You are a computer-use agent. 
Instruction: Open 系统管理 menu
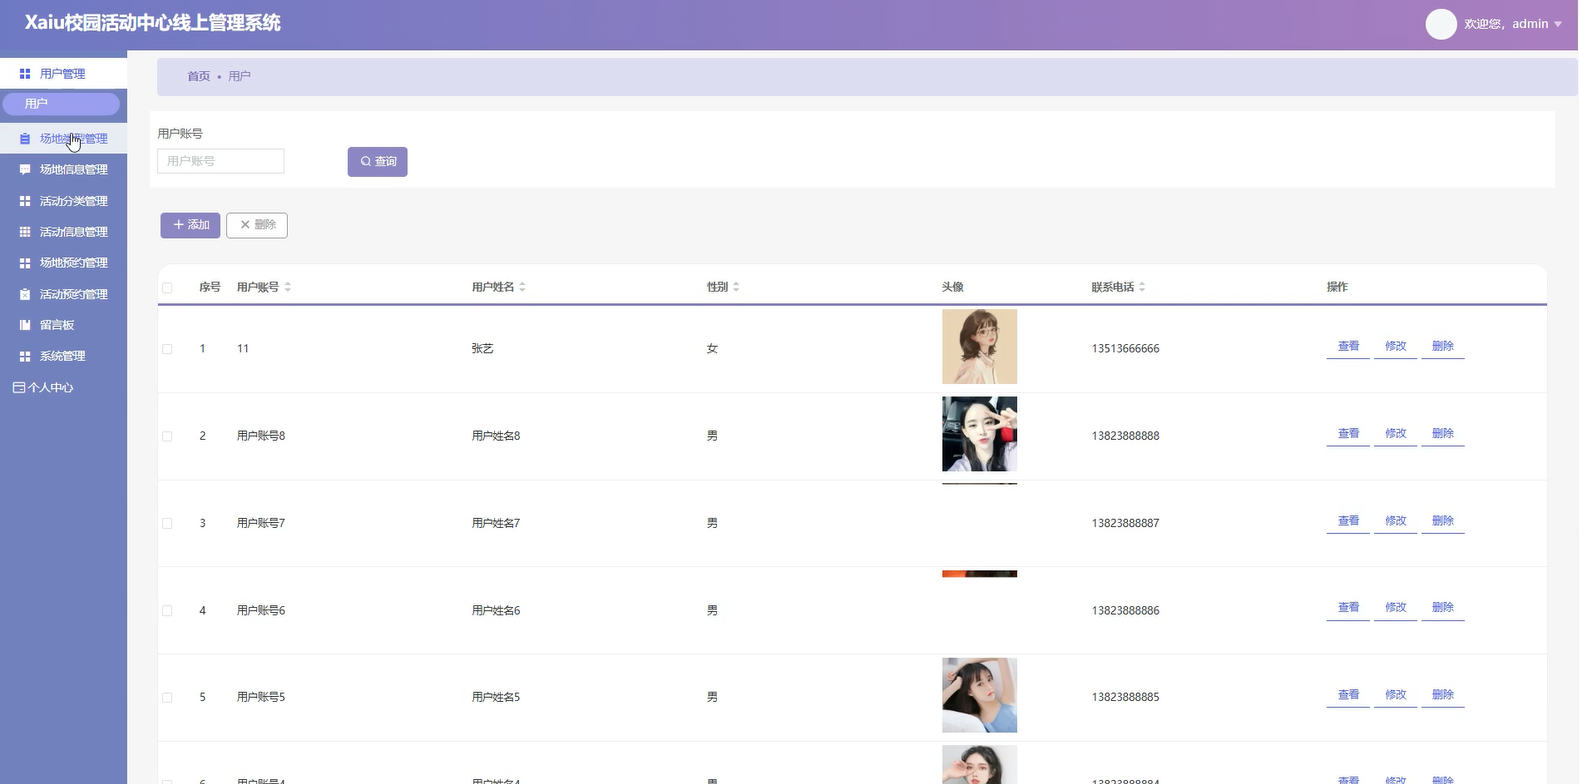pyautogui.click(x=63, y=356)
